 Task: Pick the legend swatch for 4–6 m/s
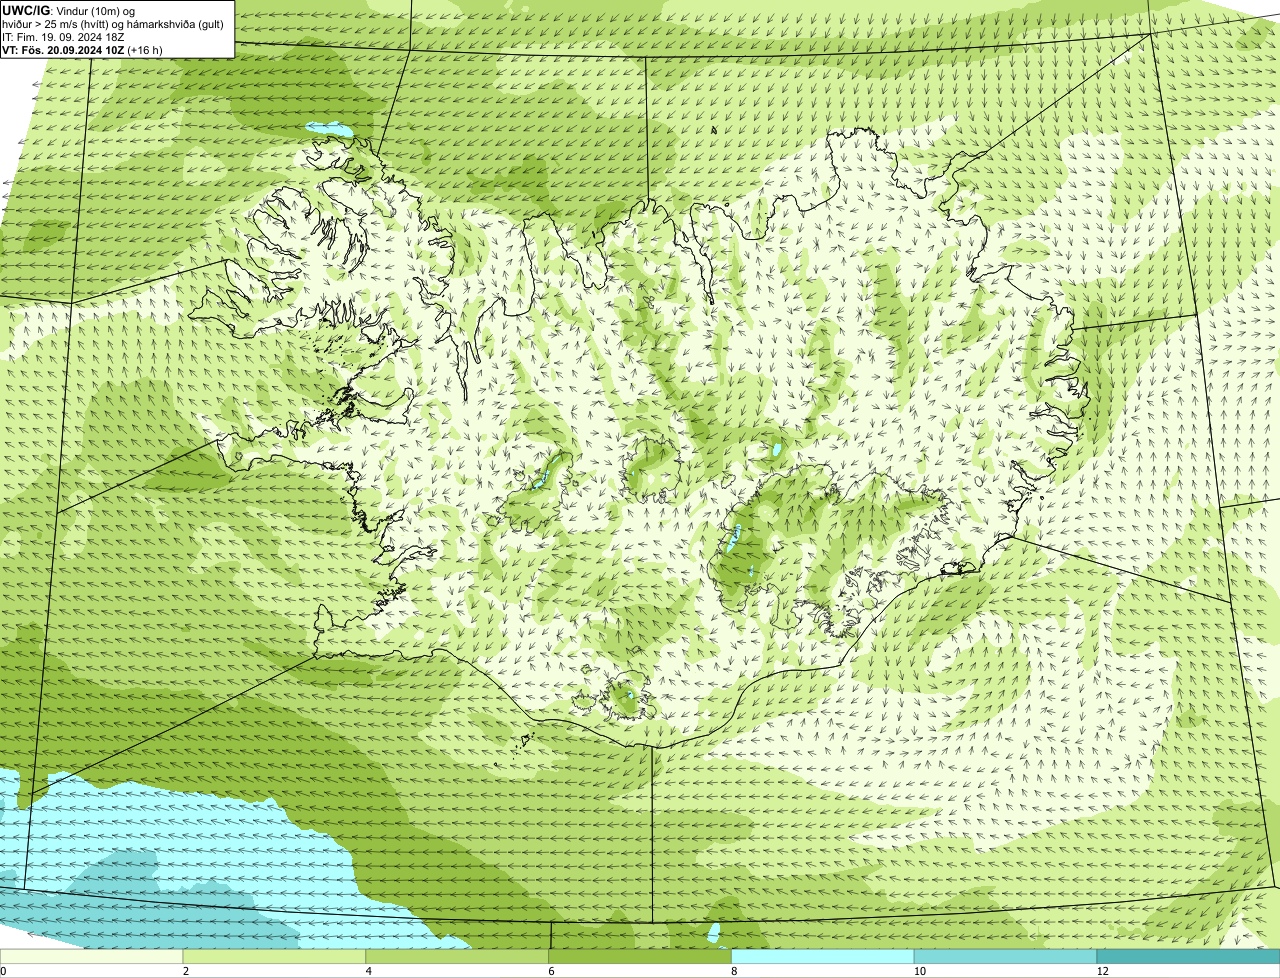(457, 957)
